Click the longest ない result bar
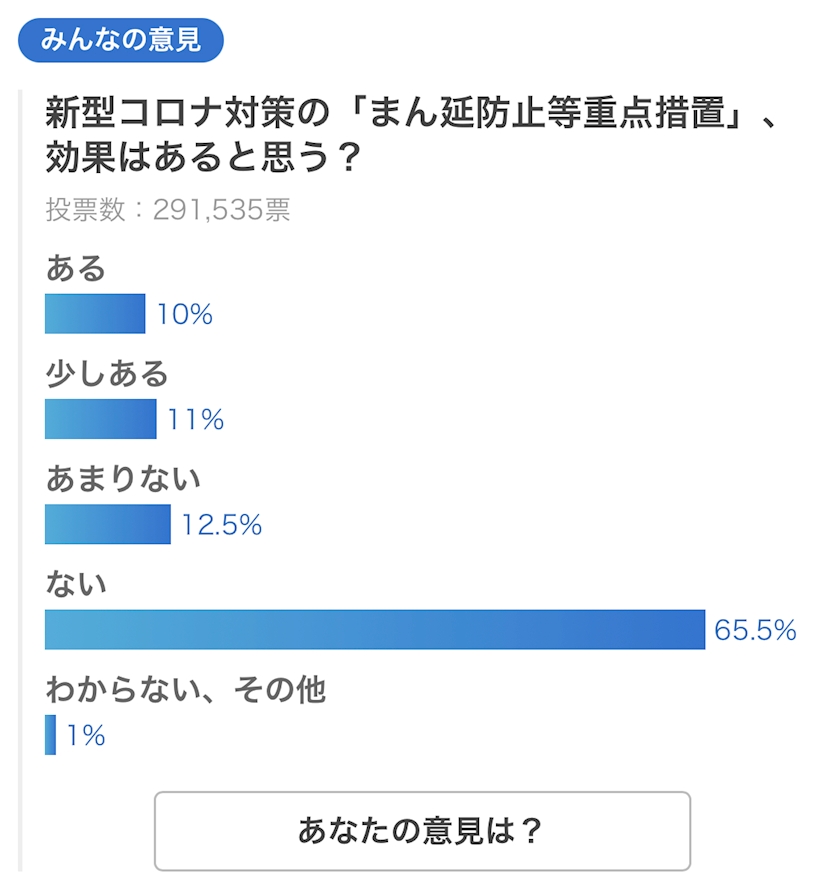Viewport: 840px width, 888px height. point(375,630)
